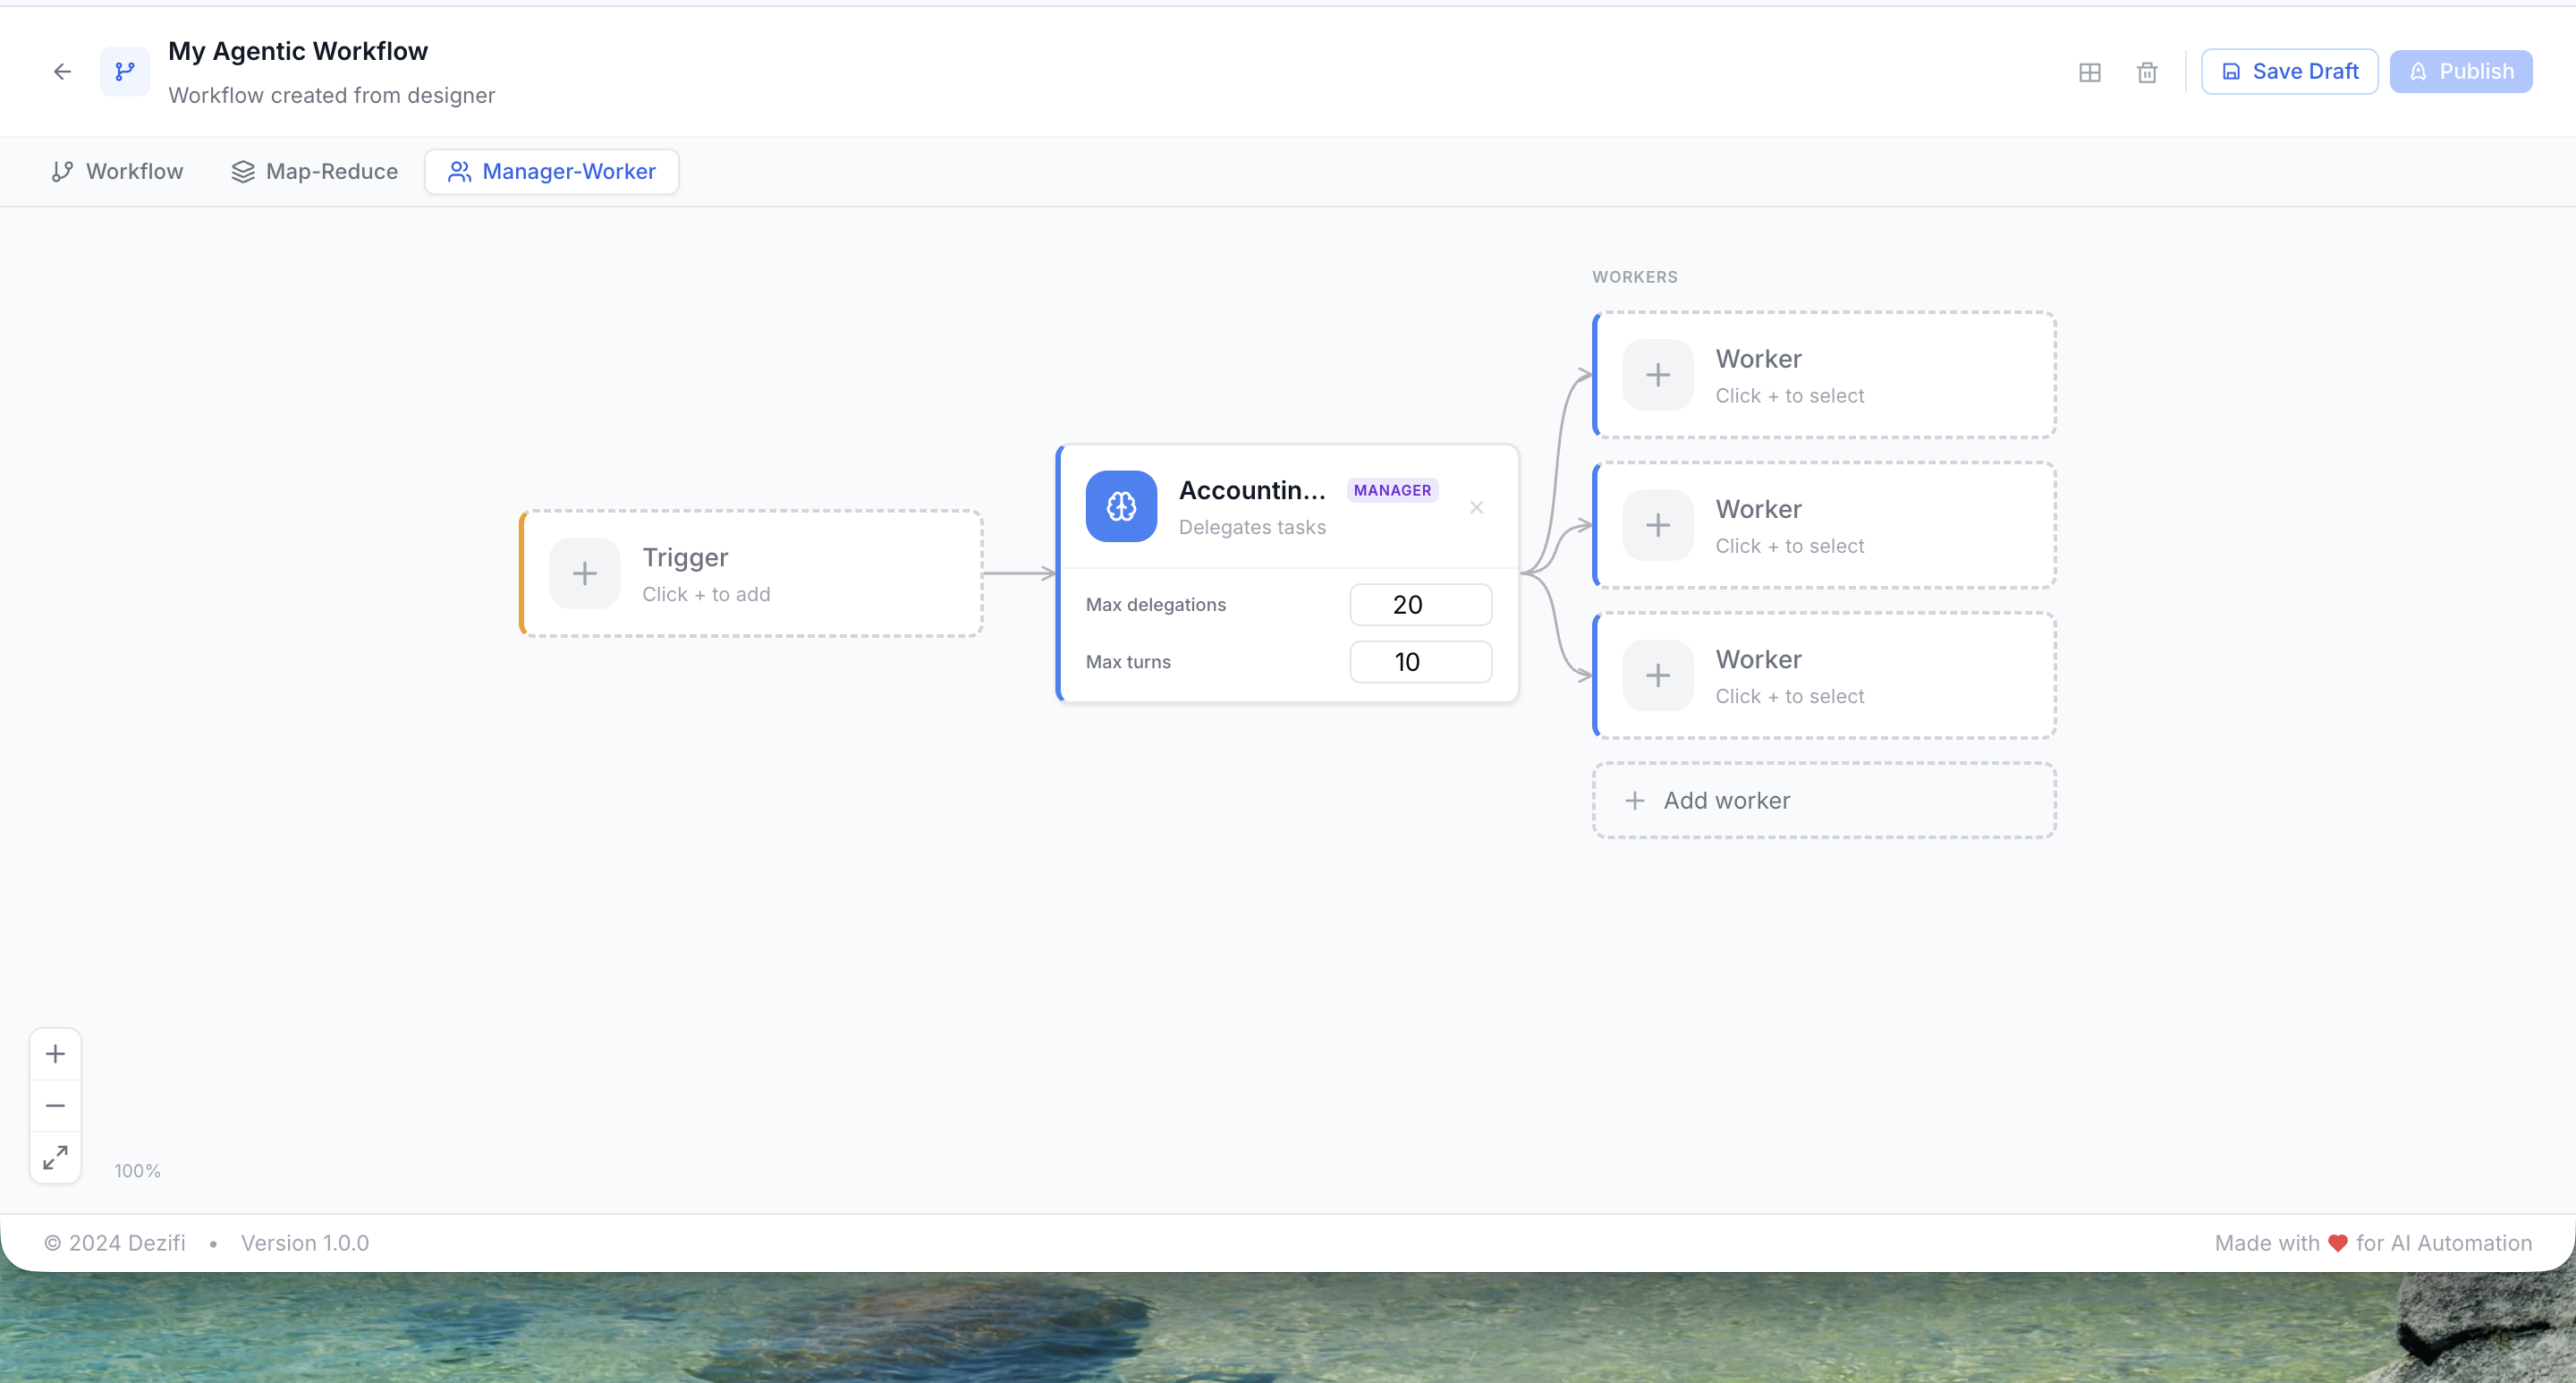The image size is (2576, 1383).
Task: Click 'Delegates tasks' subtitle on manager card
Action: (1252, 527)
